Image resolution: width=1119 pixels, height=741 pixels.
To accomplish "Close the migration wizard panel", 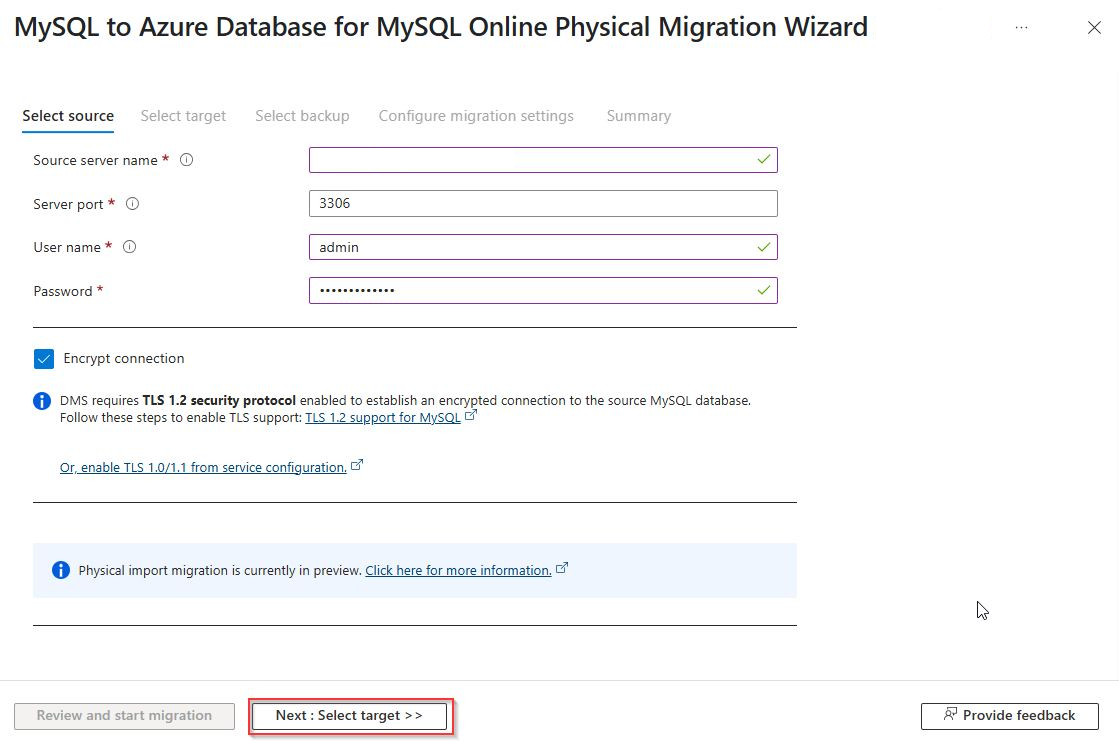I will point(1094,27).
